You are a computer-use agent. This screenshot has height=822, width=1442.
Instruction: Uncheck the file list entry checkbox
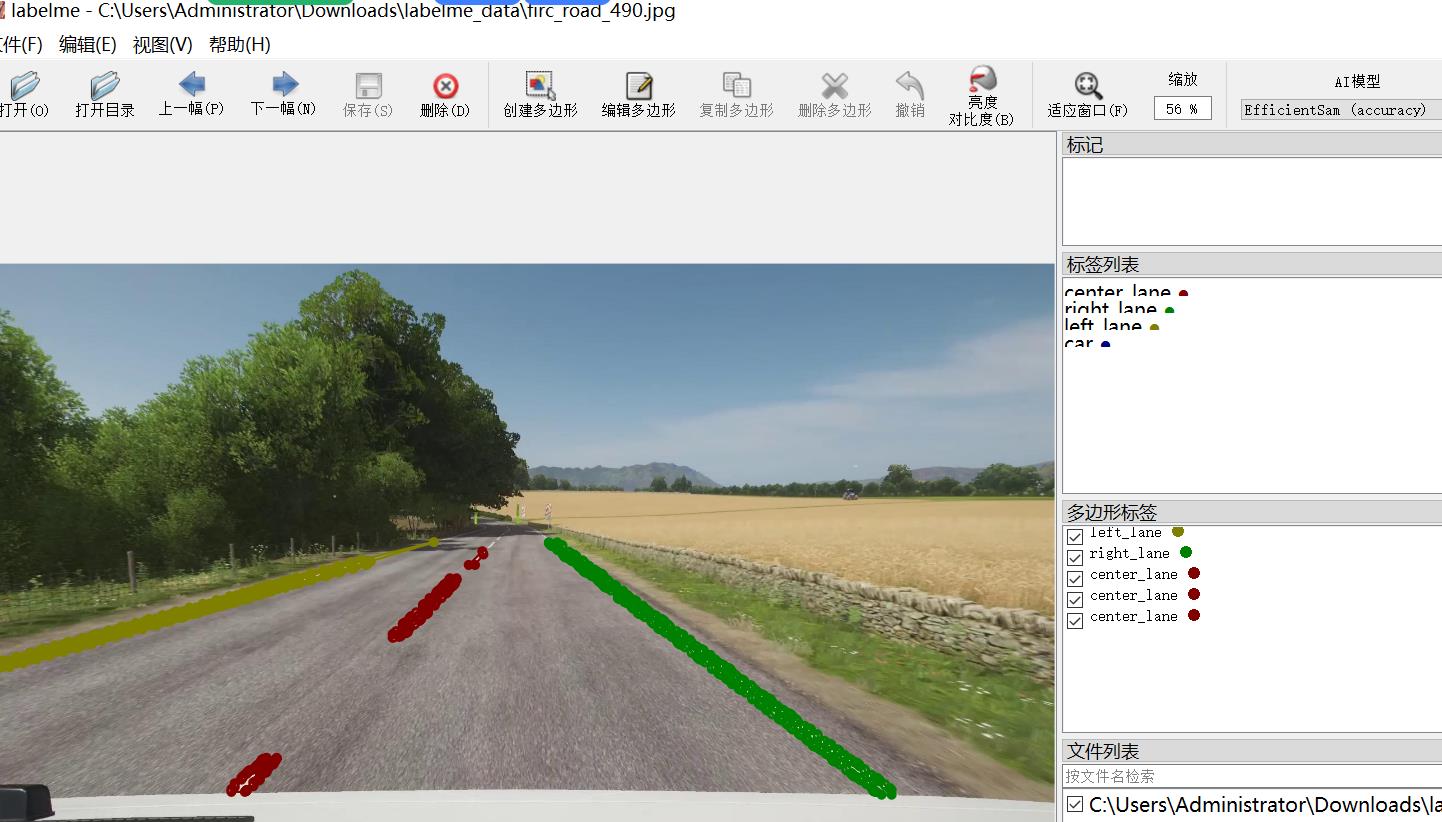click(1075, 804)
